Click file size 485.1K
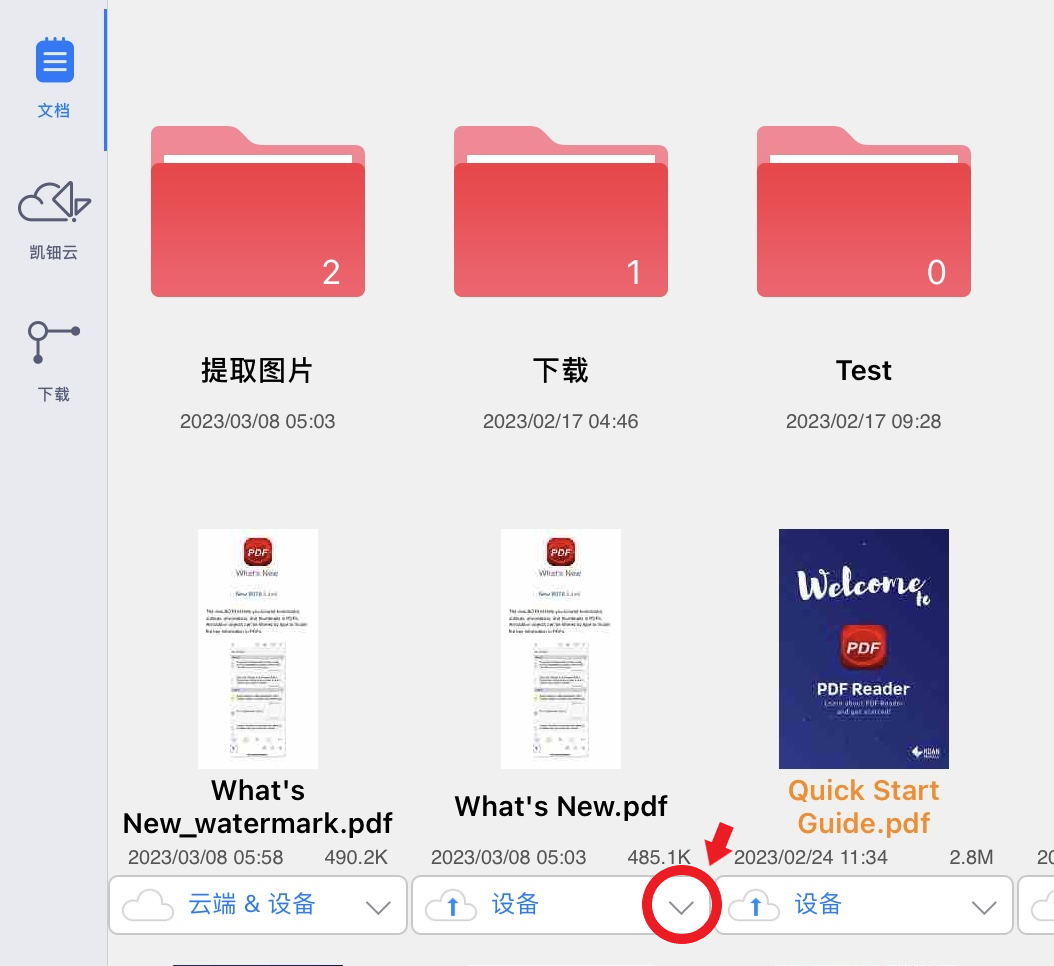 659,857
